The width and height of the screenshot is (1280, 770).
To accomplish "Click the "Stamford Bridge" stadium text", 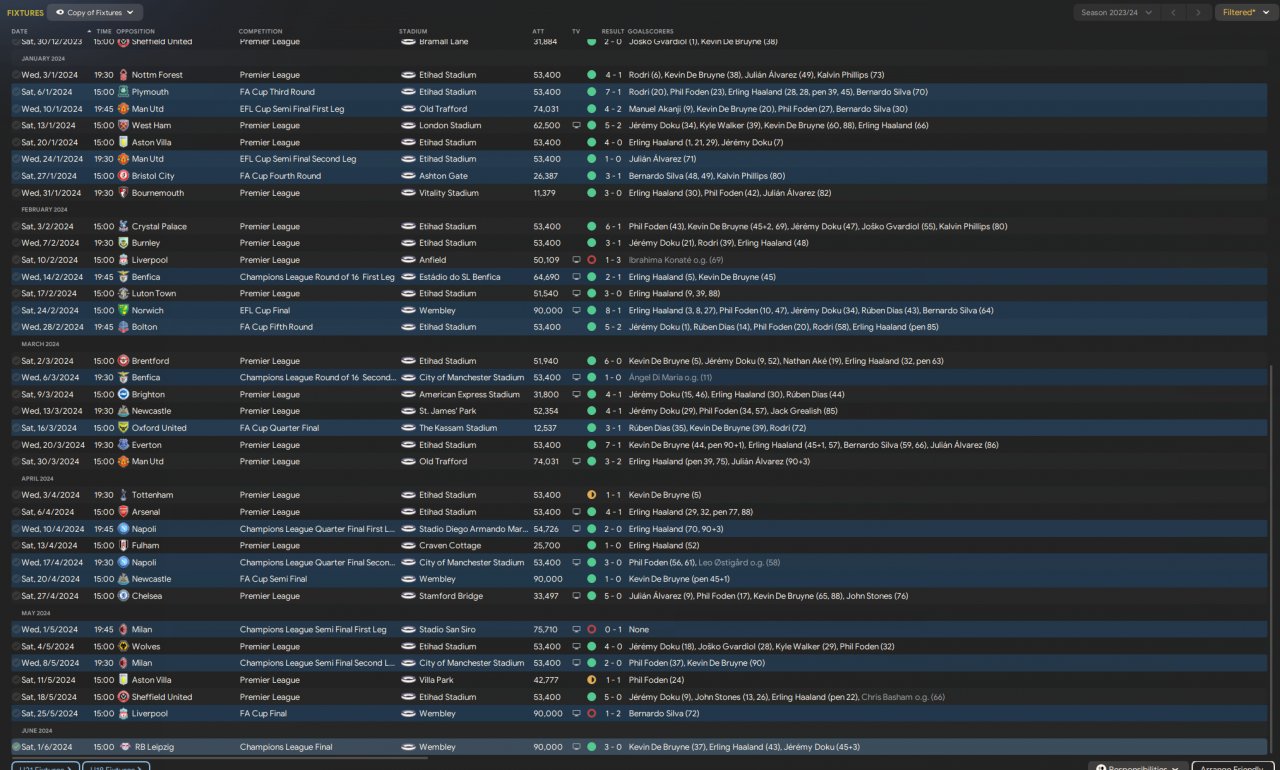I will (451, 596).
